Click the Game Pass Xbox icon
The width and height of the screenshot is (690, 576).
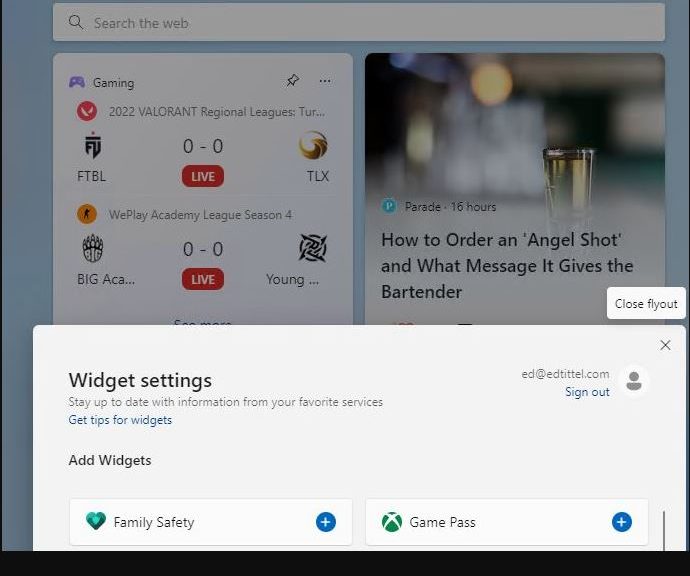tap(392, 522)
